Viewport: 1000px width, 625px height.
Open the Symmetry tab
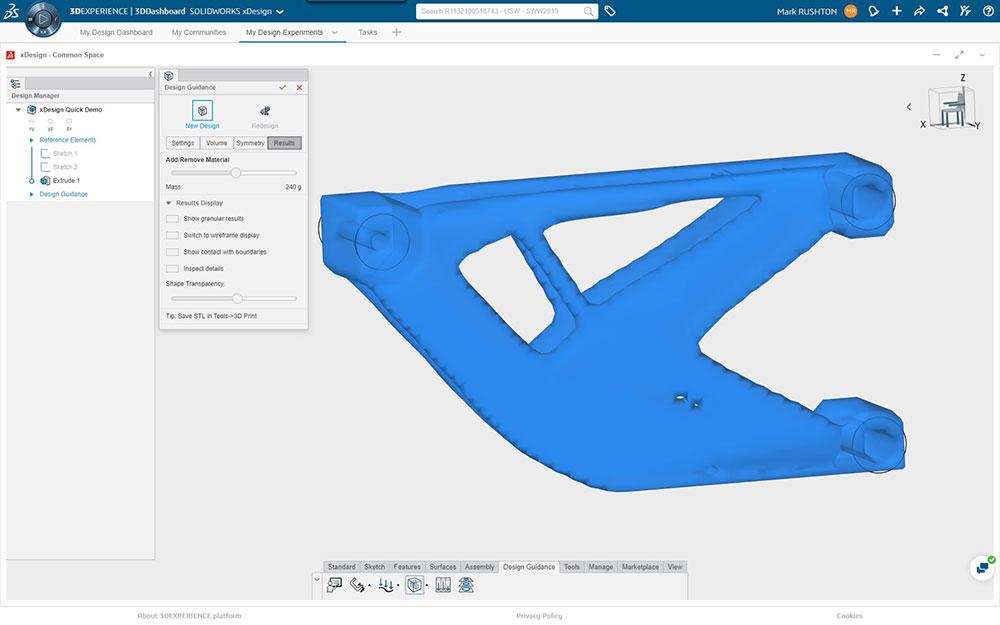click(x=250, y=143)
